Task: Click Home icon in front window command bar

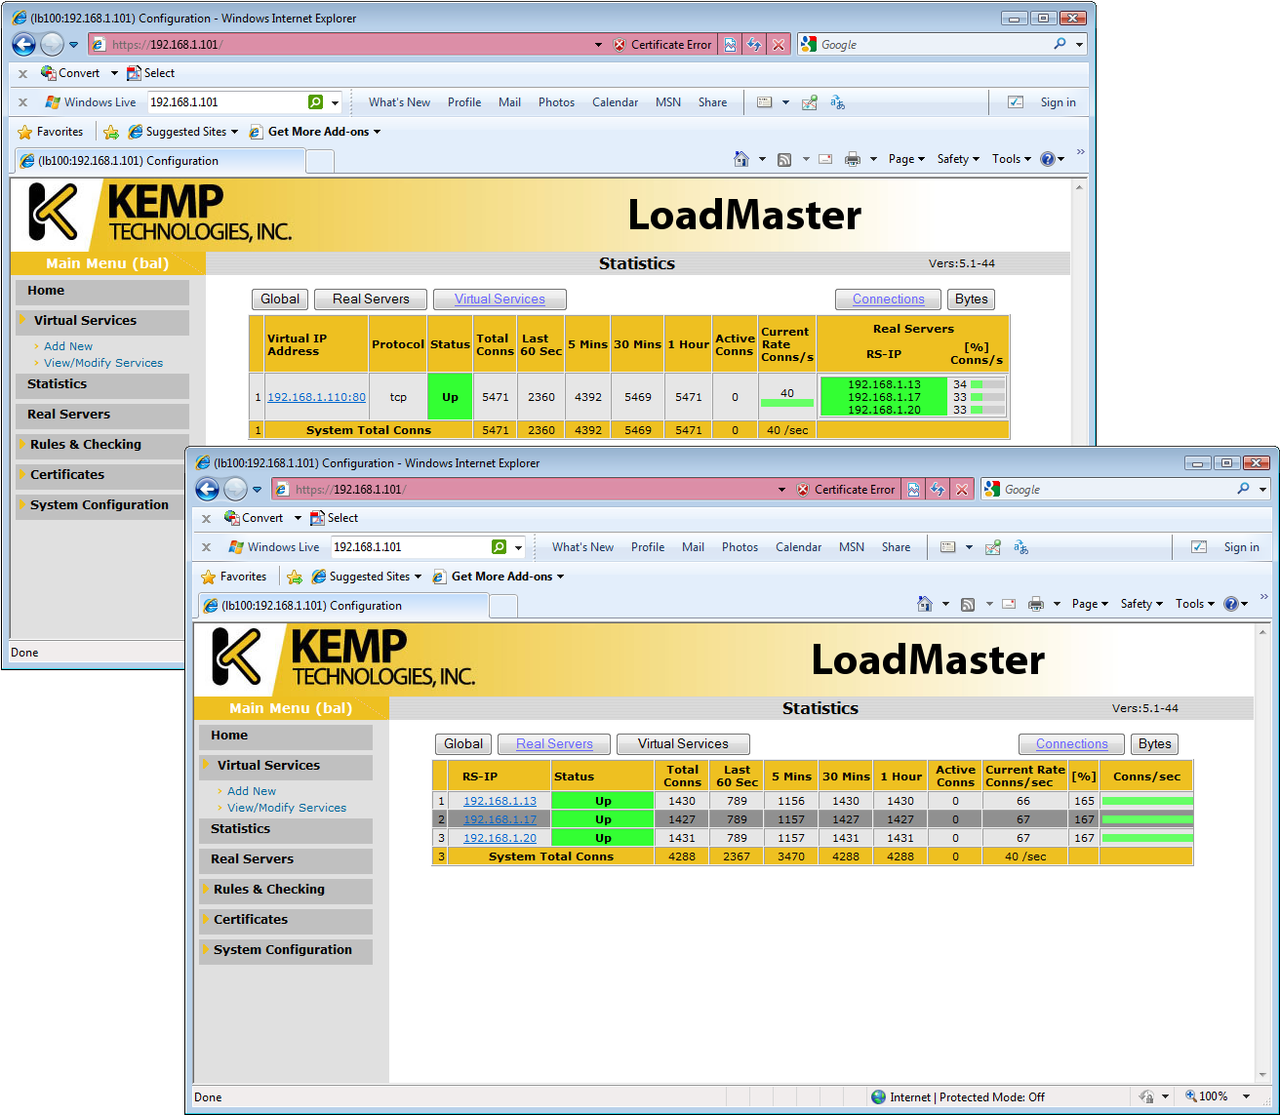Action: click(925, 604)
